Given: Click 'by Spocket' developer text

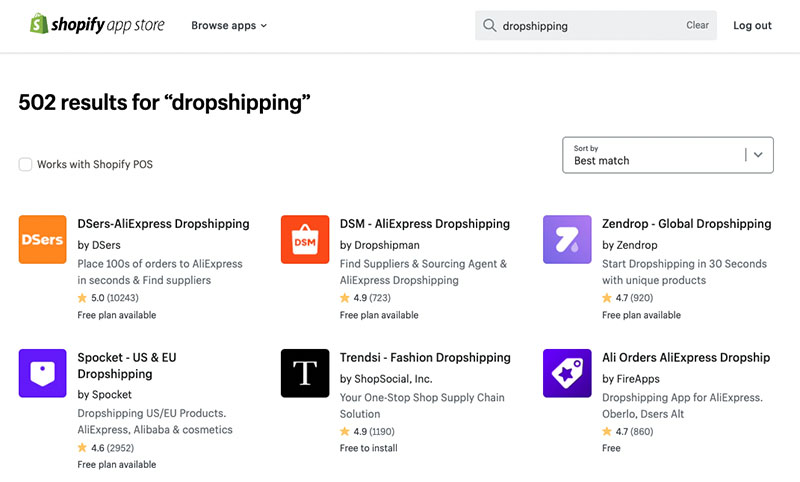Looking at the screenshot, I should point(105,395).
